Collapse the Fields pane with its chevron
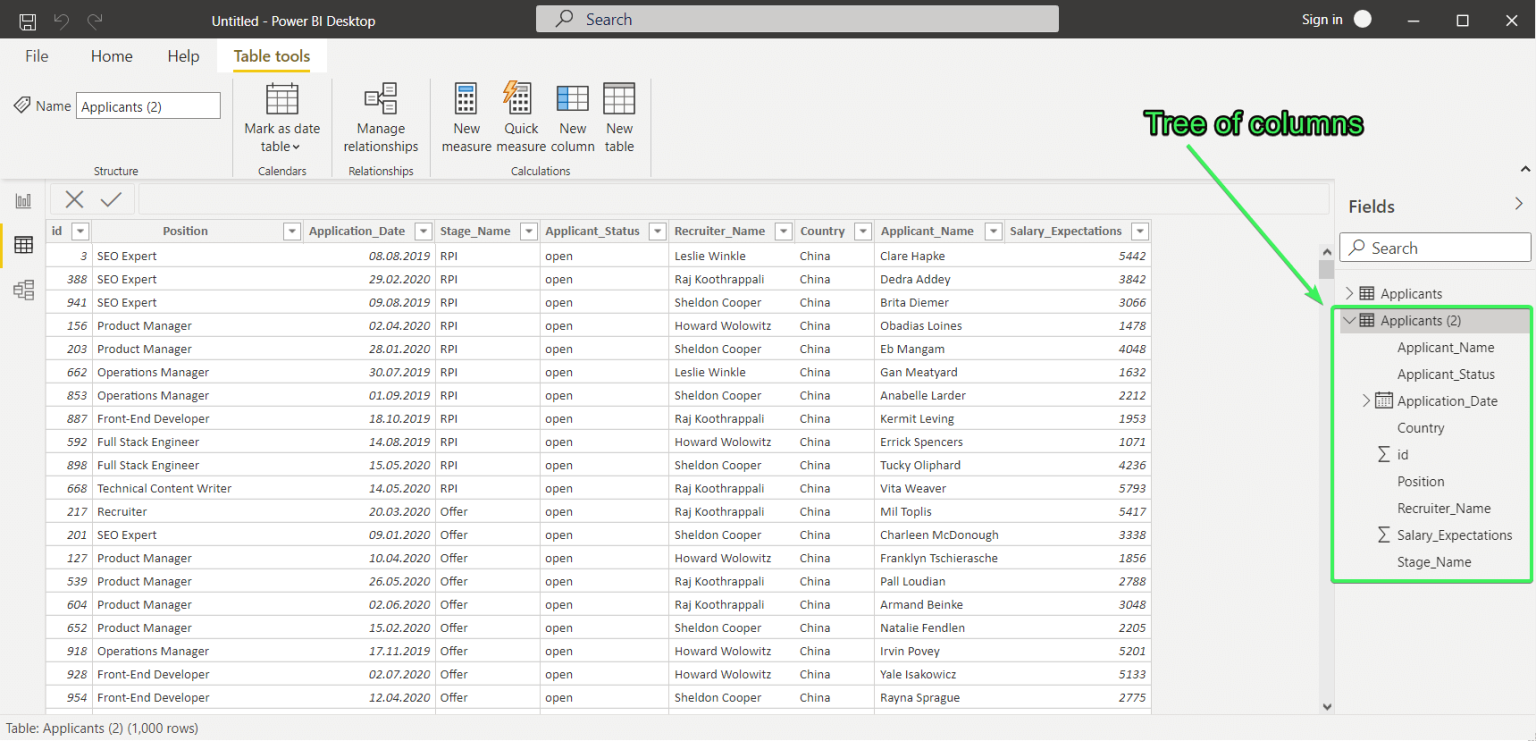The height and width of the screenshot is (741, 1536). coord(1519,203)
